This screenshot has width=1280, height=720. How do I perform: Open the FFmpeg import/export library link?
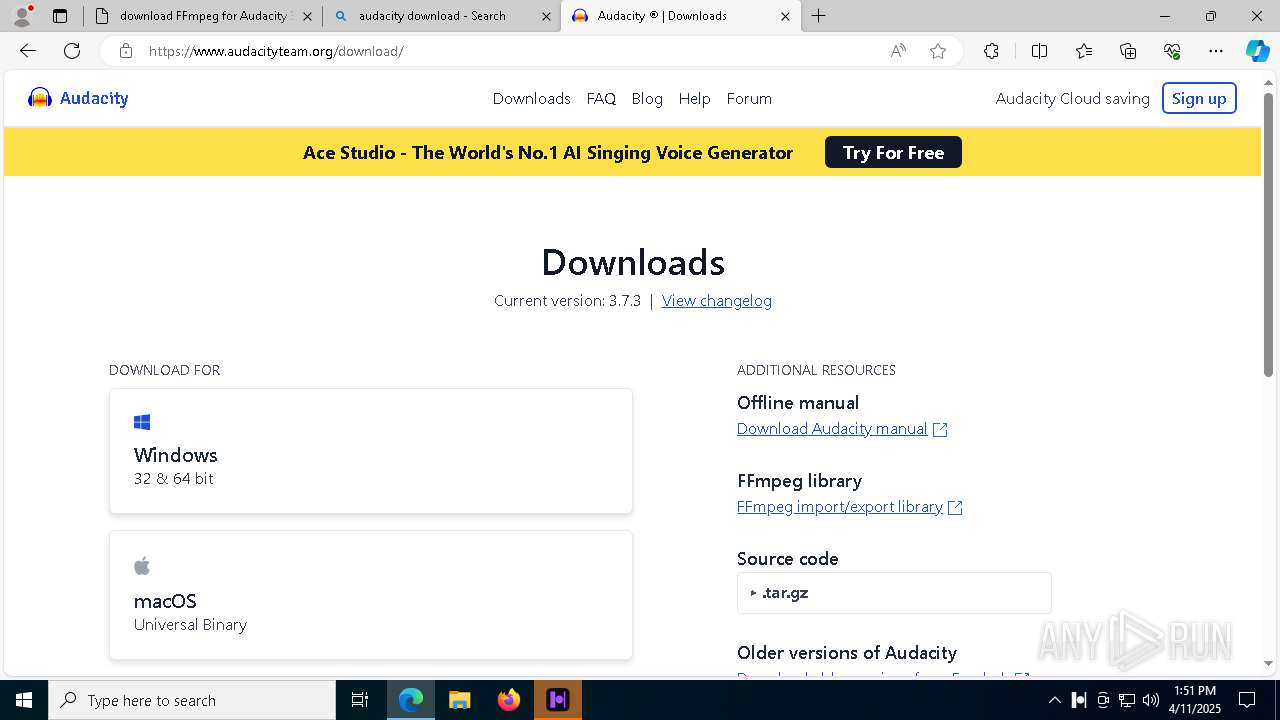click(x=849, y=506)
